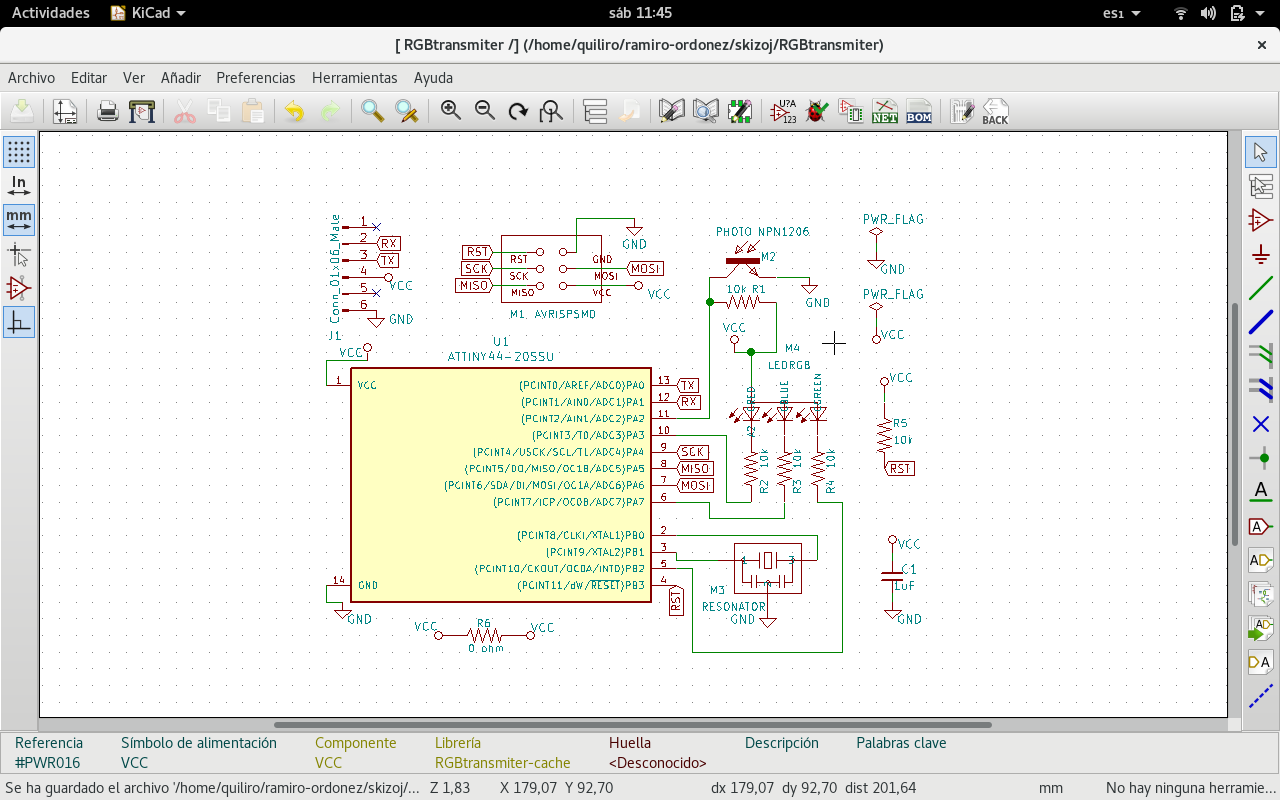Click the Plot schematic icon
Viewport: 1280px width, 800px height.
coord(142,111)
